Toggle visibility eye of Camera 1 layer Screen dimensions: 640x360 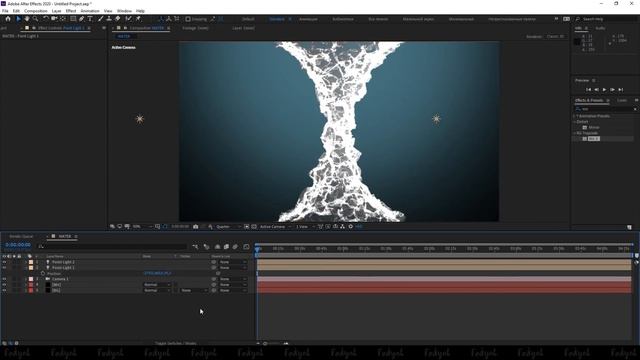coord(4,279)
